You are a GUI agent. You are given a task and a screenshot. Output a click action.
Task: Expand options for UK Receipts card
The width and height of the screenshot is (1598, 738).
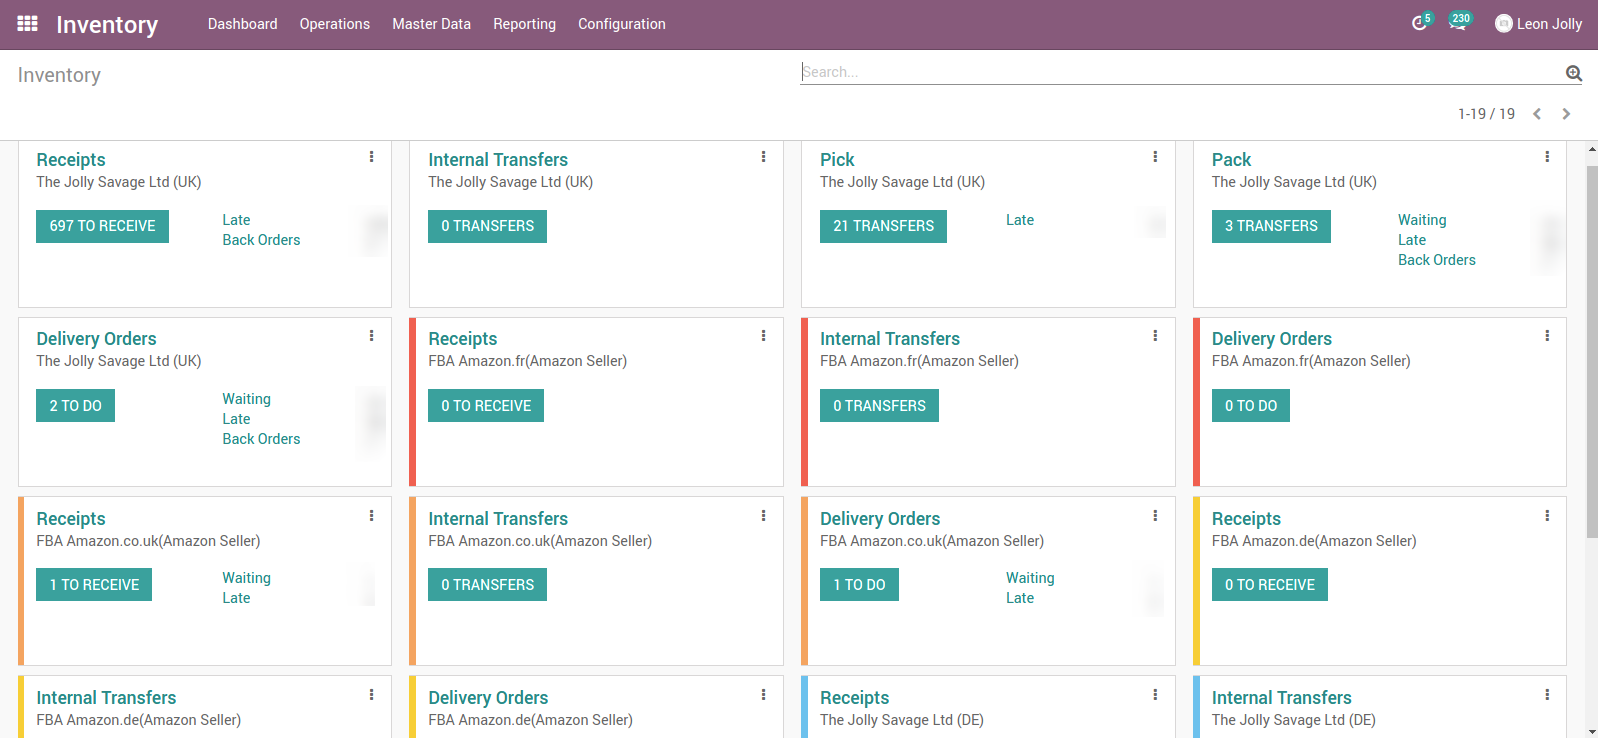pos(371,157)
